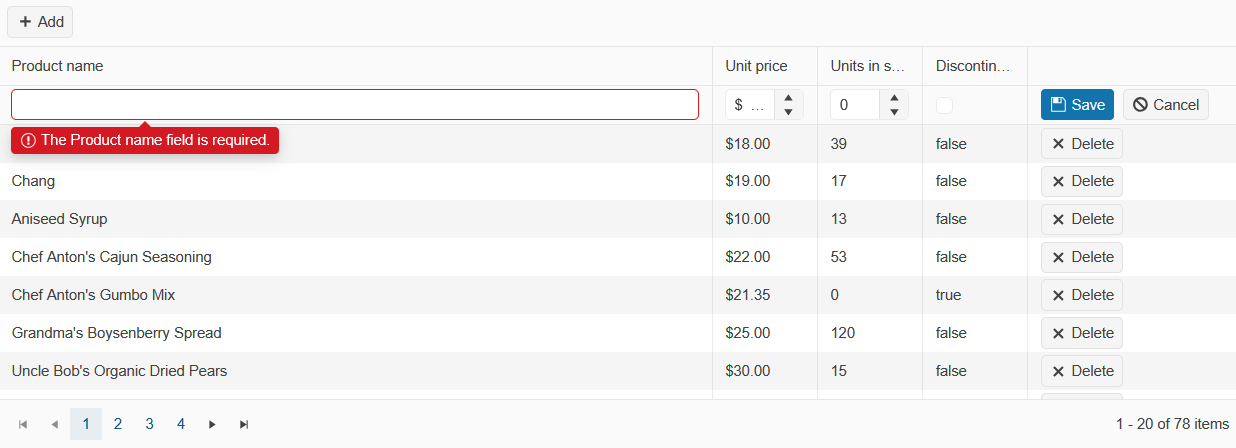Delete the Aniseed Syrup row
Screen dimensions: 1236x448
coord(1081,219)
